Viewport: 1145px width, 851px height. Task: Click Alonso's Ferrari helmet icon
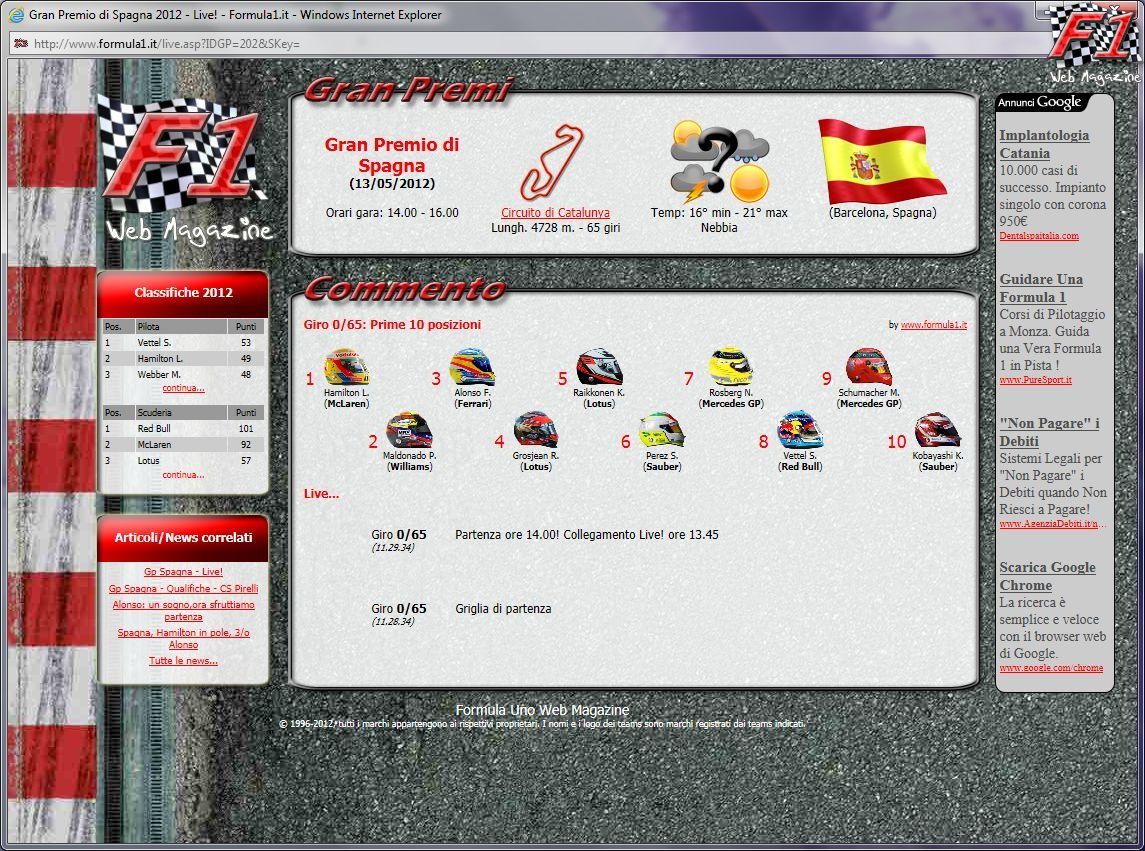(x=472, y=367)
